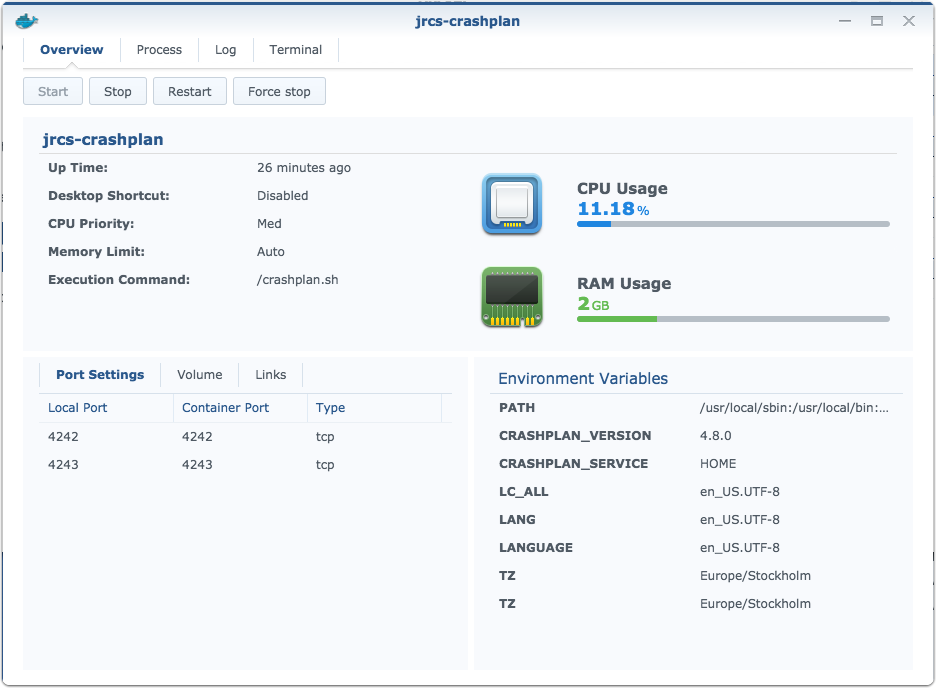The height and width of the screenshot is (688, 936).
Task: Click the CPU Priority 'Med' value
Action: [269, 224]
